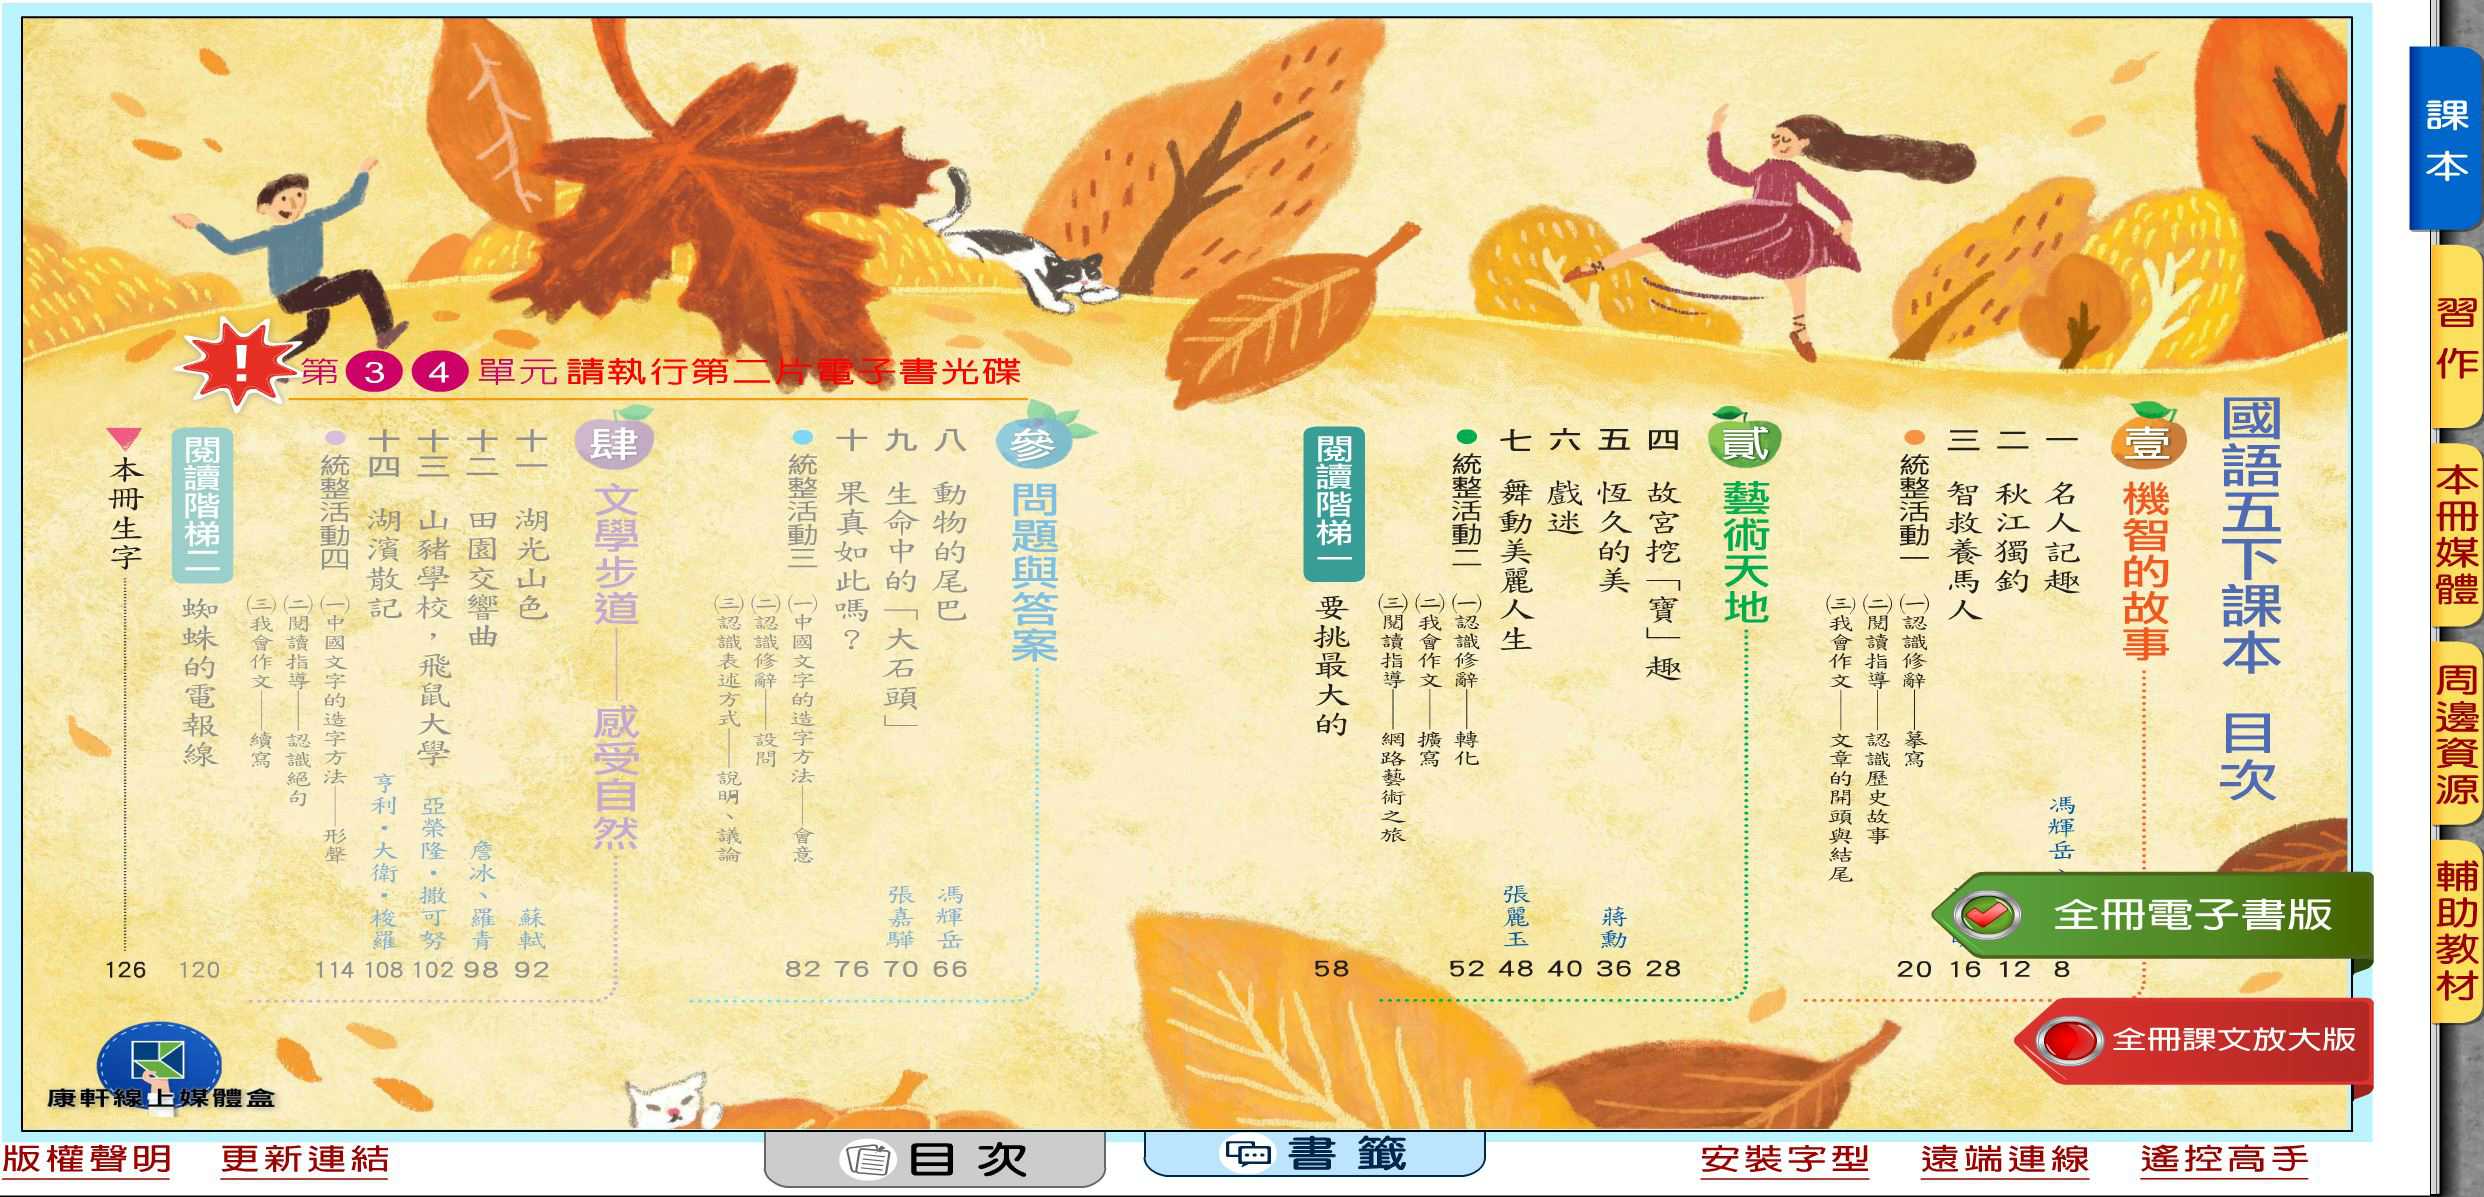
Task: Click unit number 4 circle
Action: 439,373
